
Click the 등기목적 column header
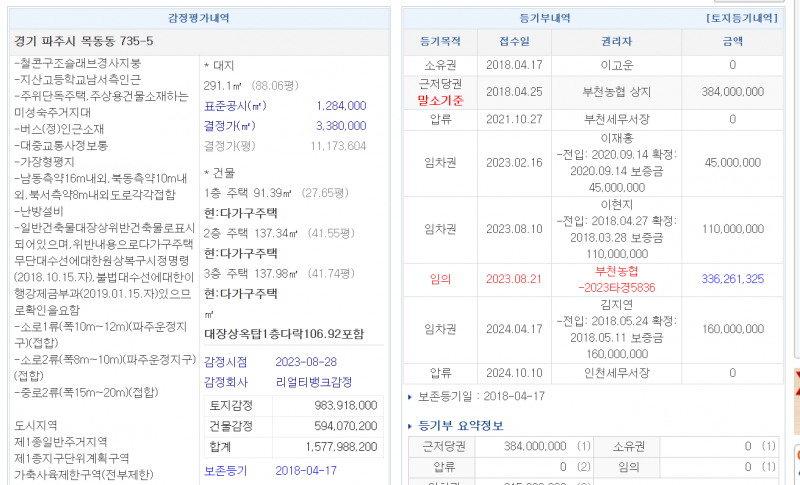tap(440, 42)
